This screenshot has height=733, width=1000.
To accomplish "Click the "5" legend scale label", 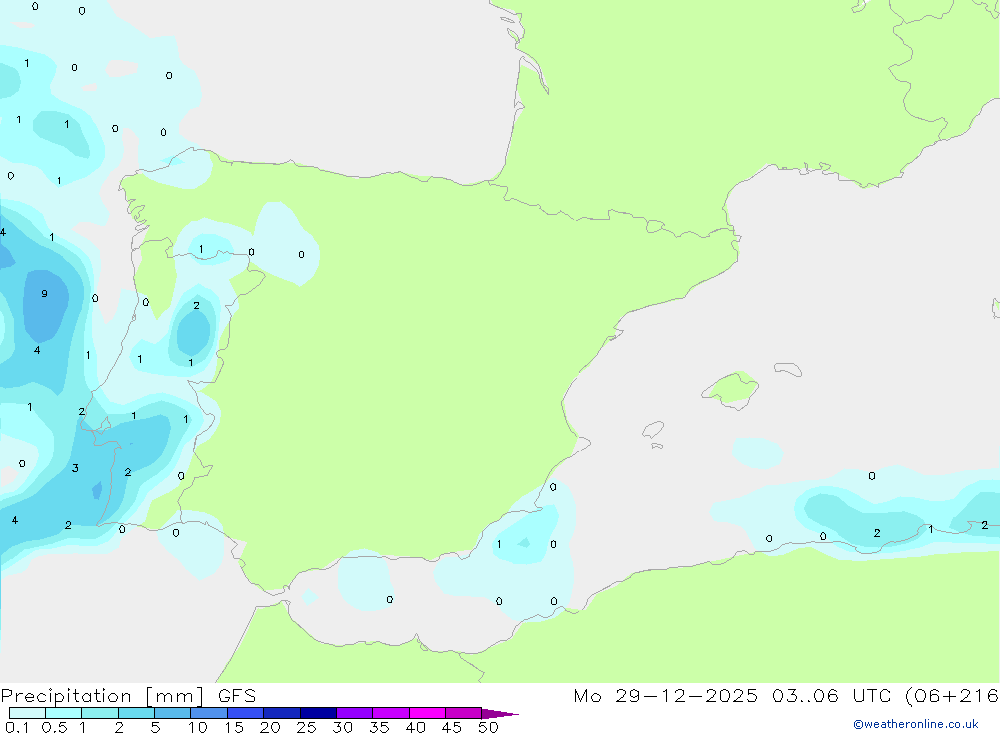I will pyautogui.click(x=155, y=727).
